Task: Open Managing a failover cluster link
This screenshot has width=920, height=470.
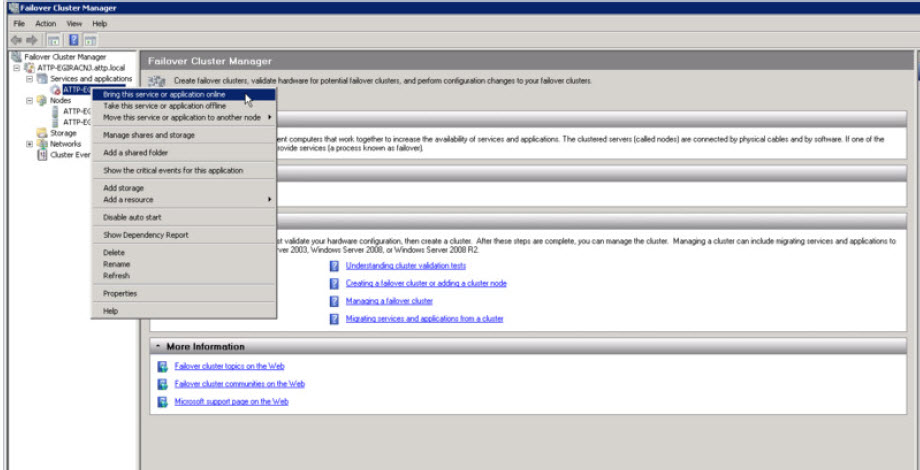Action: 389,301
